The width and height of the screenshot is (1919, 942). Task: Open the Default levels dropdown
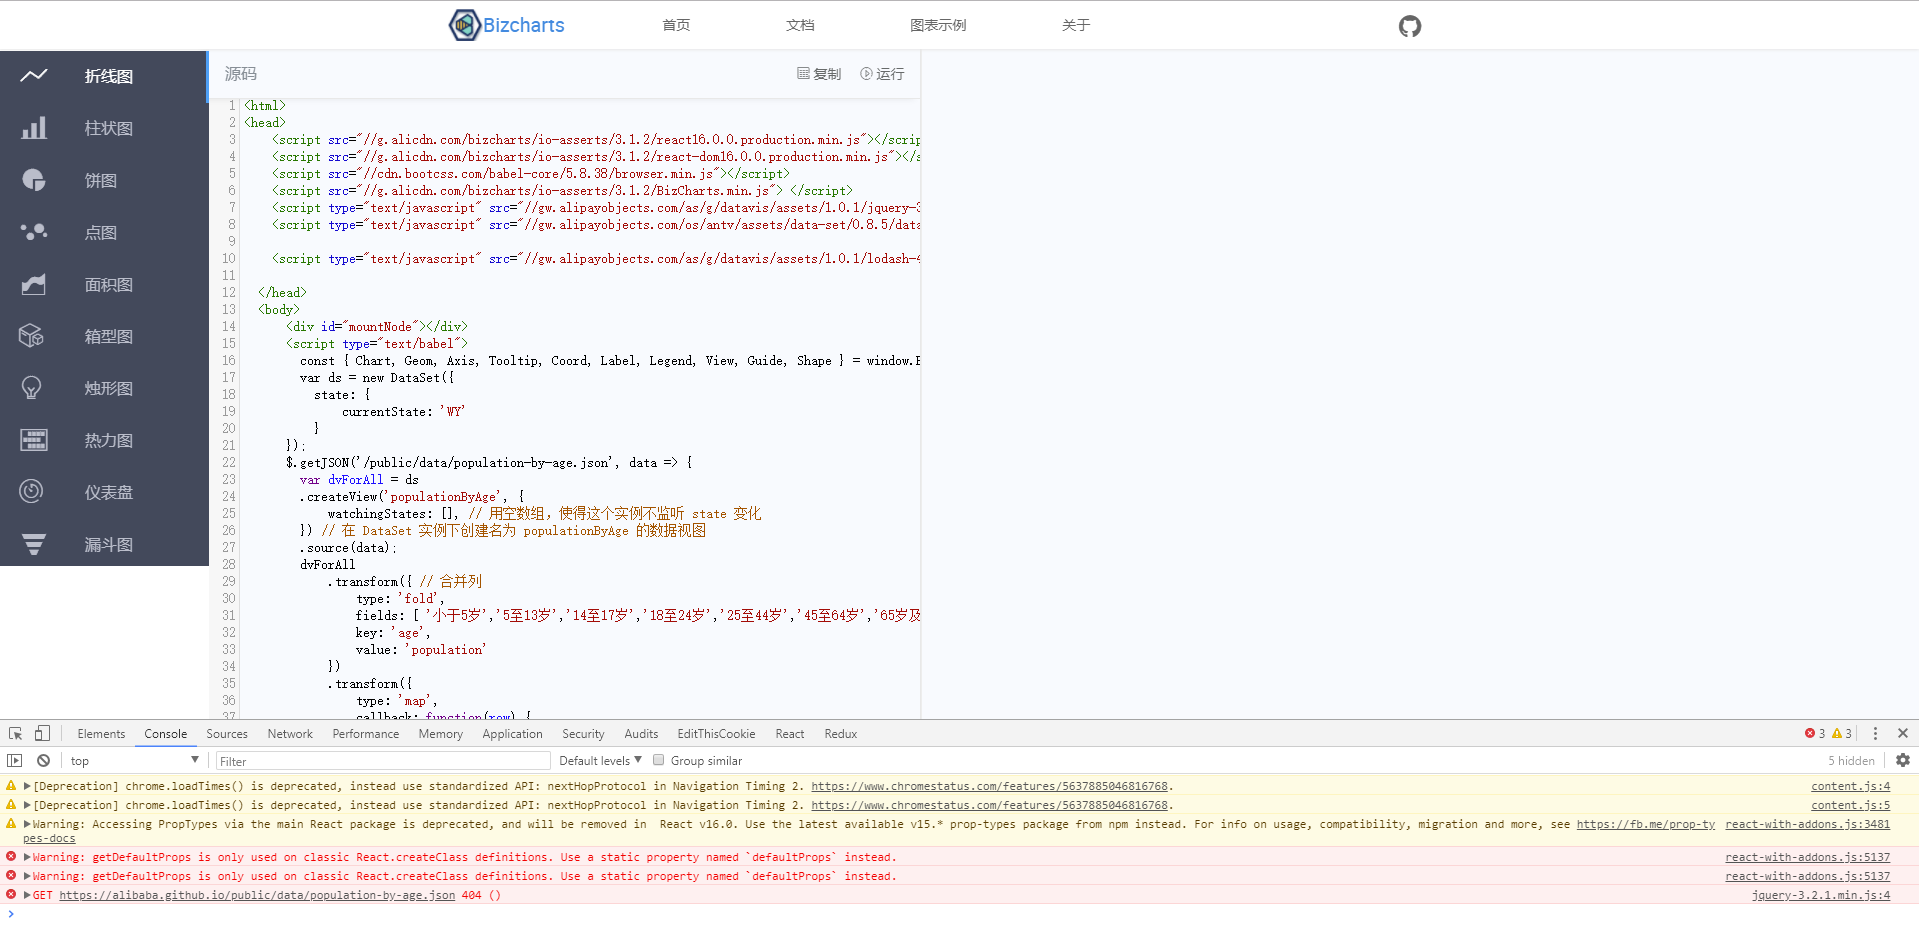pos(597,760)
